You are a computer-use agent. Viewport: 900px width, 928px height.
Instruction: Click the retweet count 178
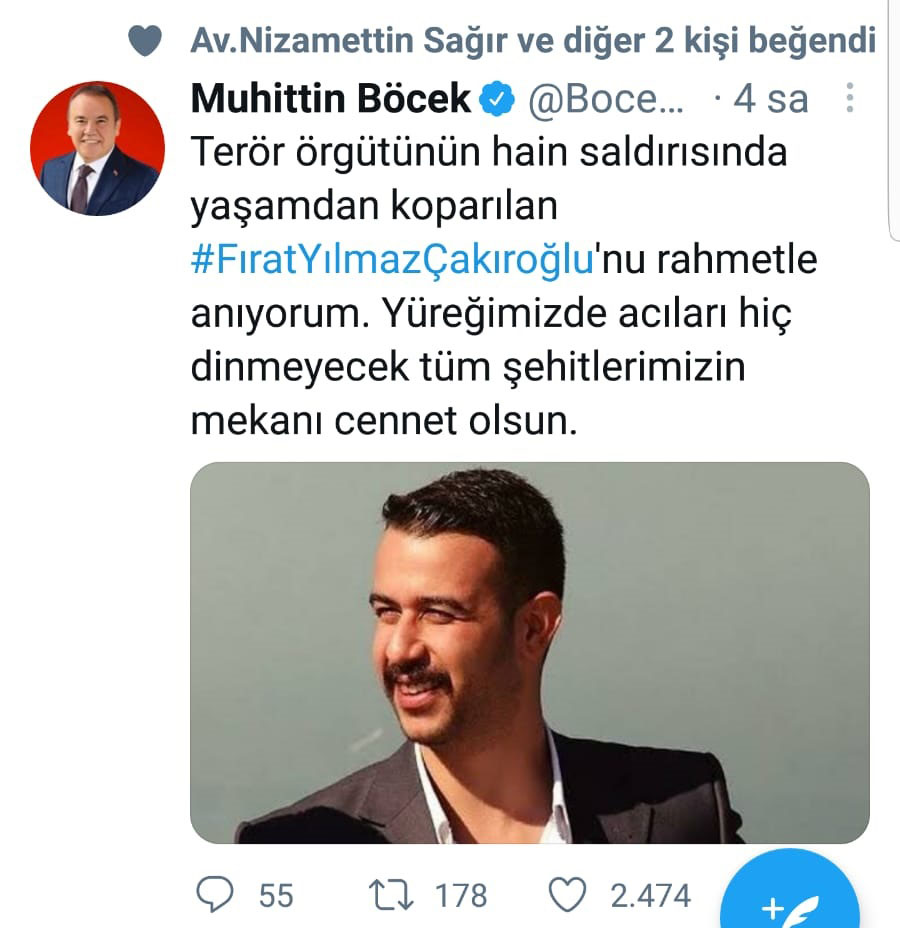tap(460, 894)
